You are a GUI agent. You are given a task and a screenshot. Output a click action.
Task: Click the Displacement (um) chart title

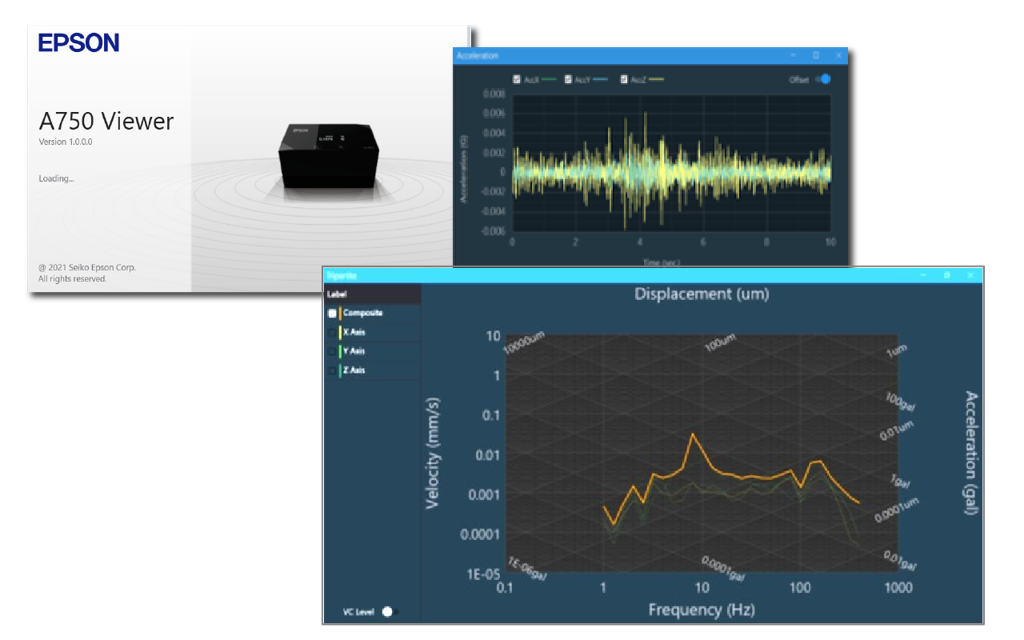[702, 294]
